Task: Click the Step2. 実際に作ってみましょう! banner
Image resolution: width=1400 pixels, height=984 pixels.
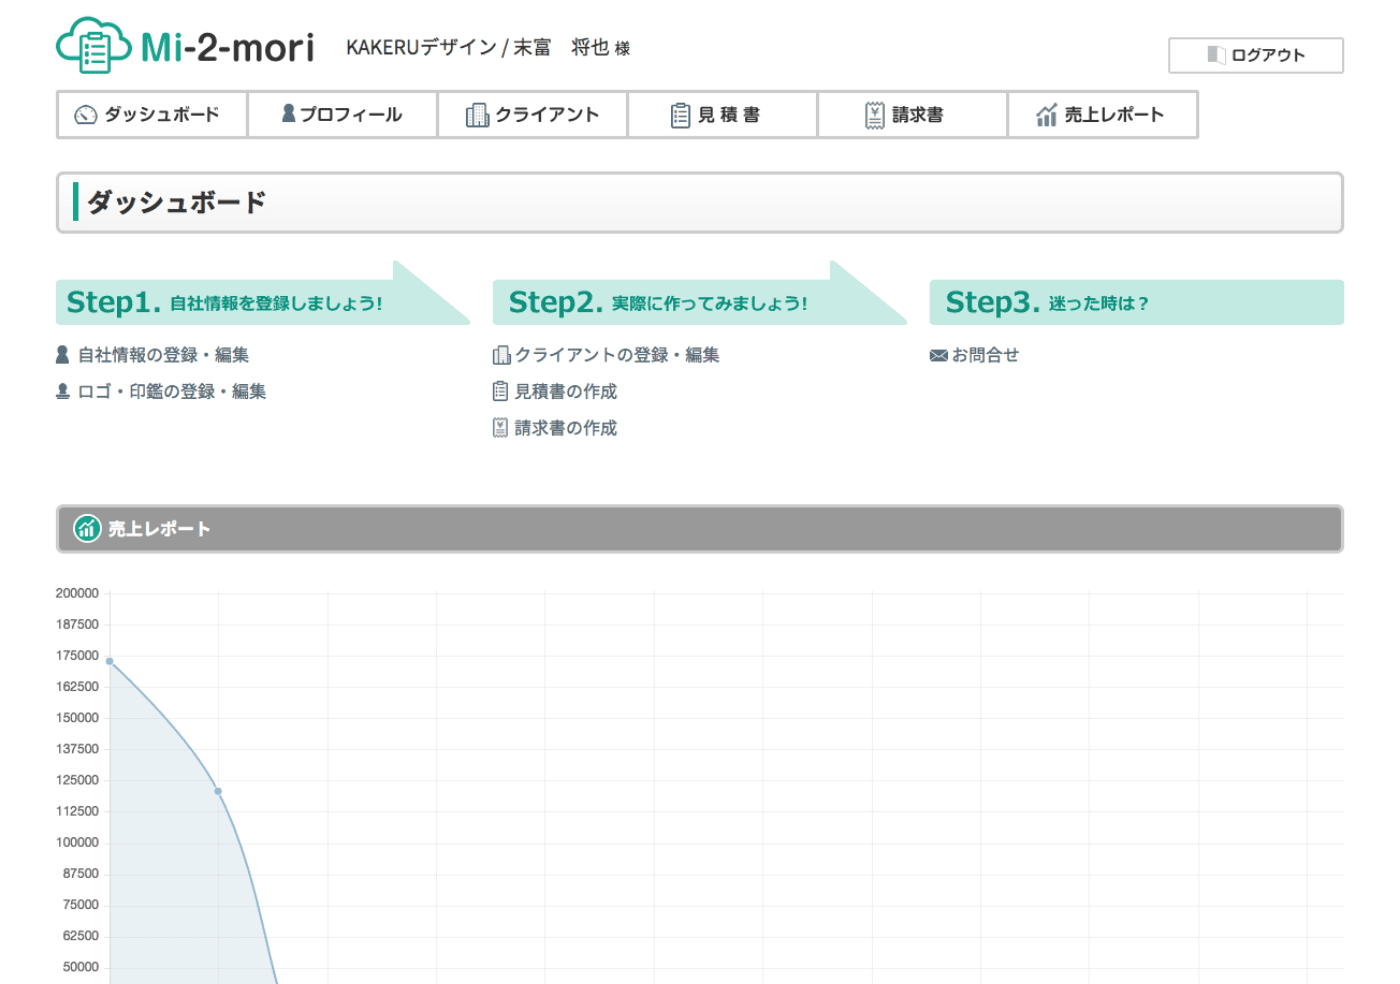Action: pyautogui.click(x=699, y=302)
